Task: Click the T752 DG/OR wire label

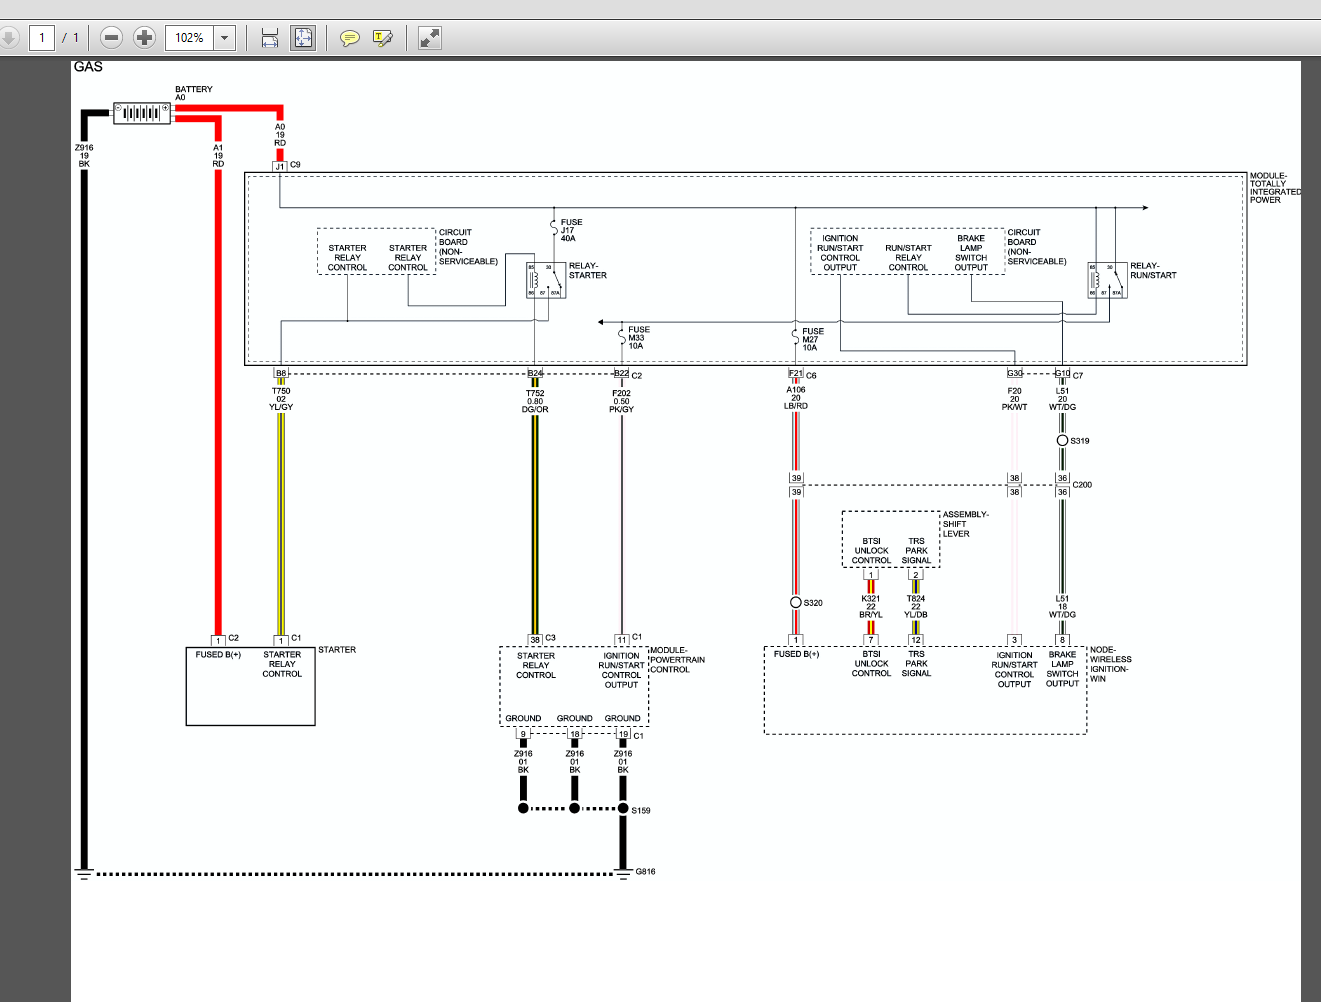Action: [x=535, y=401]
